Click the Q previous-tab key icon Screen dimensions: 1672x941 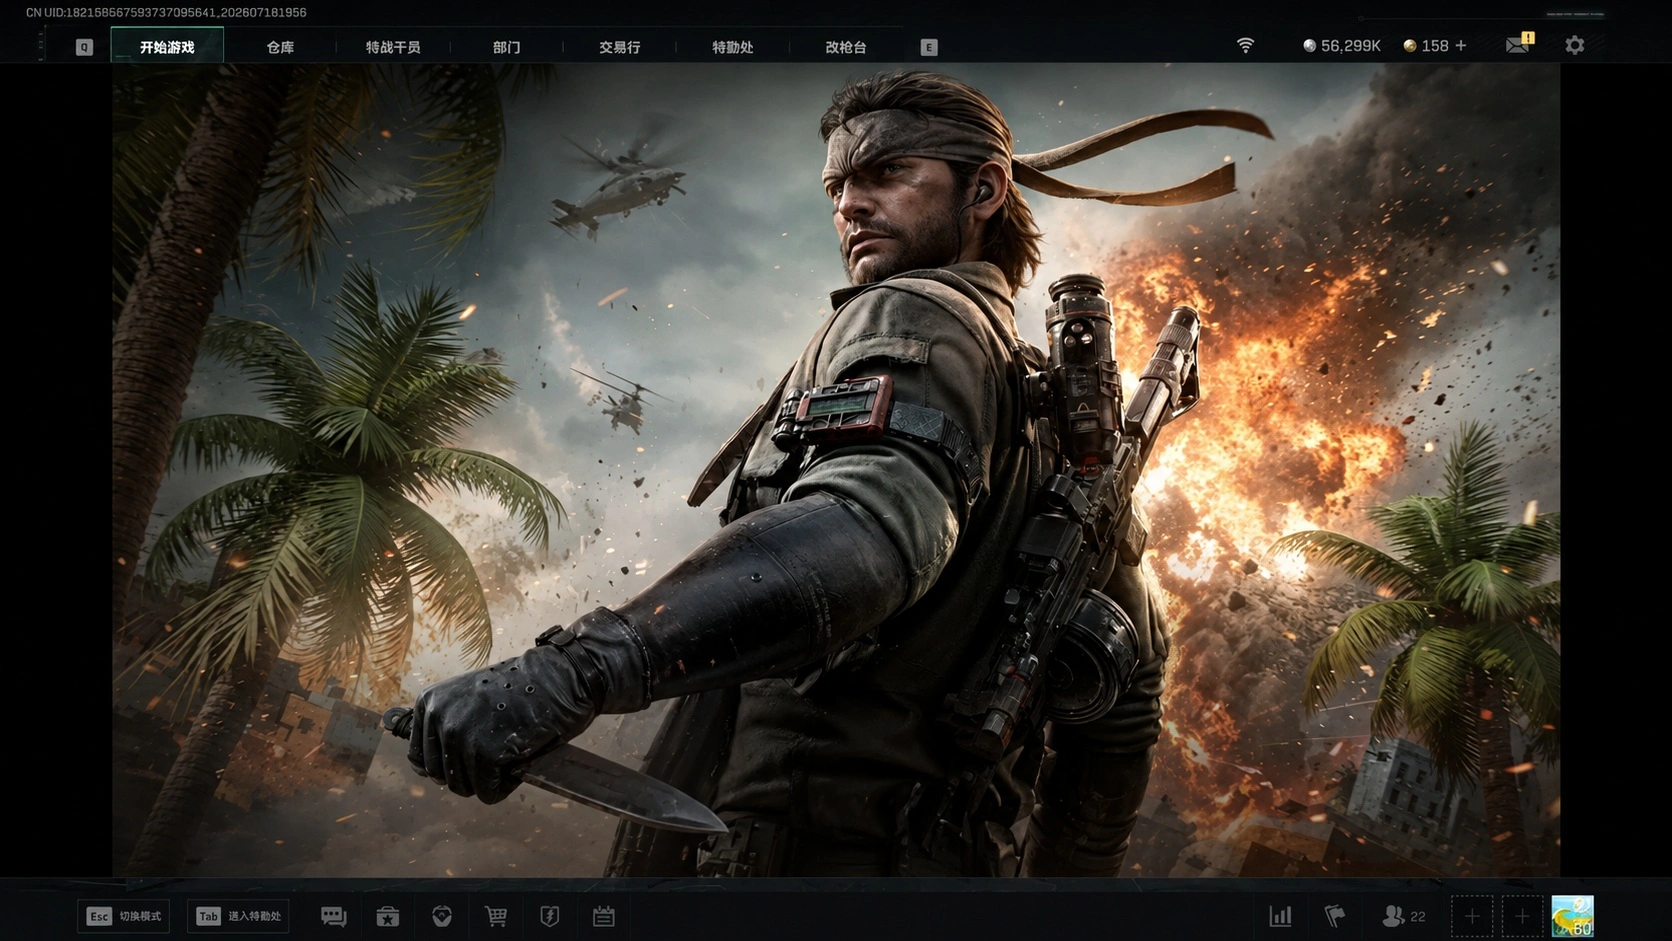tap(84, 47)
